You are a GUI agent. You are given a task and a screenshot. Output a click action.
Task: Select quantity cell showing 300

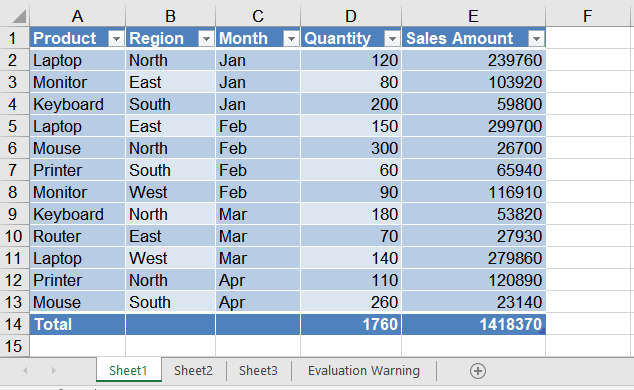pyautogui.click(x=351, y=148)
